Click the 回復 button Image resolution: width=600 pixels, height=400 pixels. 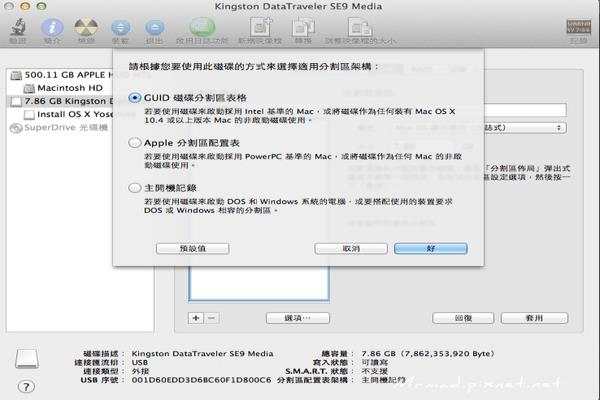[463, 318]
